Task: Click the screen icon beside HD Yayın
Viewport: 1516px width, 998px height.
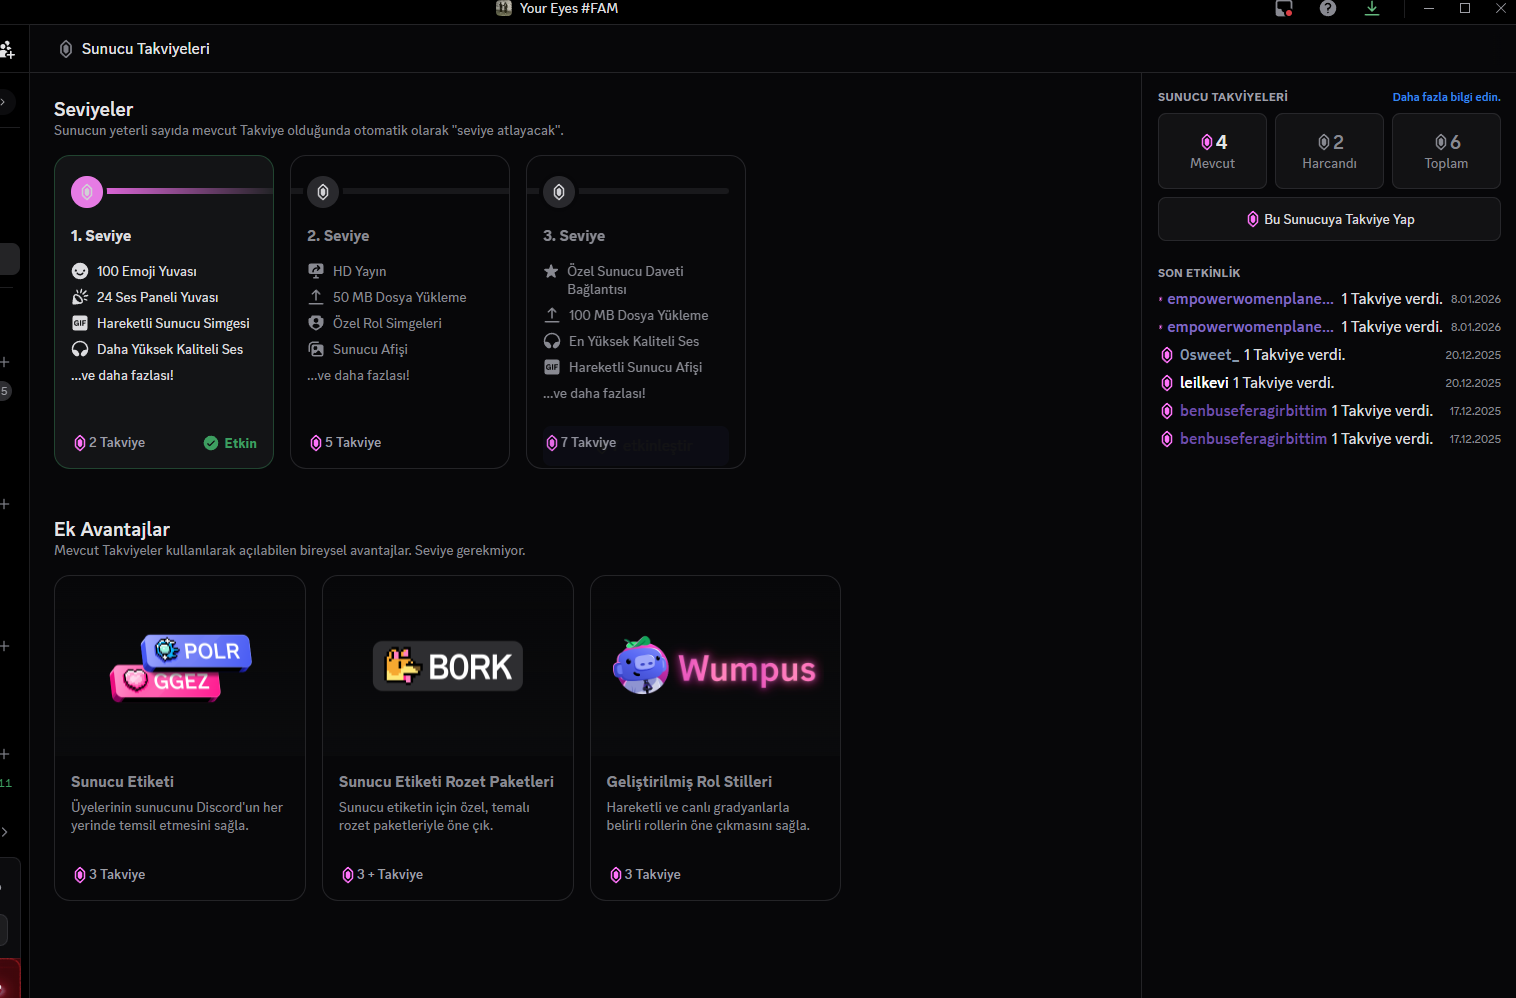Action: point(316,271)
